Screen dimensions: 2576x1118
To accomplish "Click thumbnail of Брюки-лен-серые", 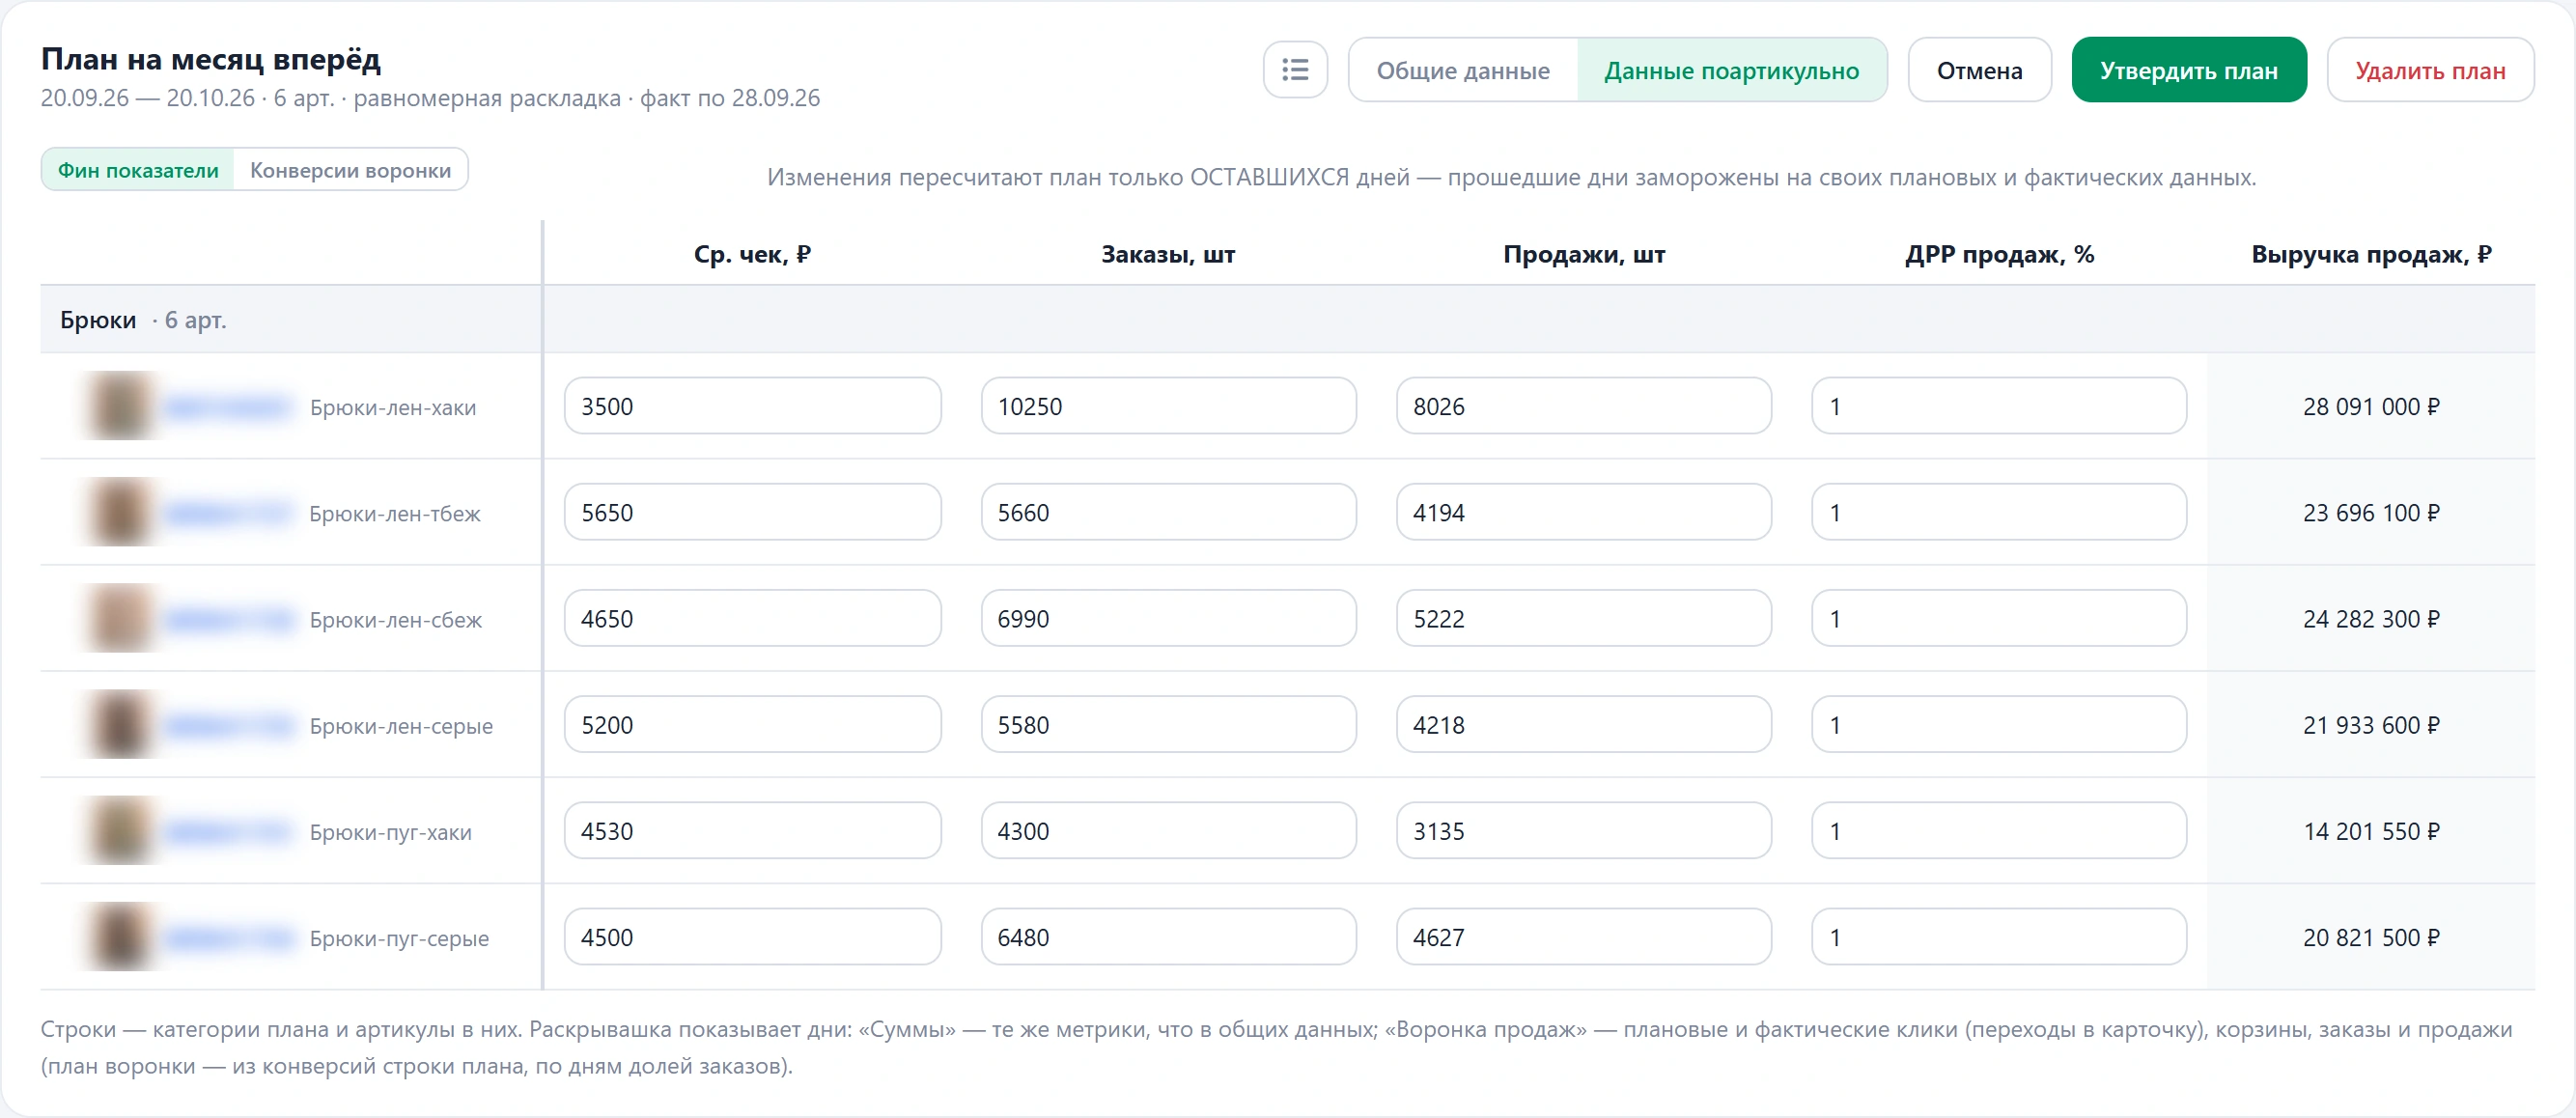I will 120,724.
